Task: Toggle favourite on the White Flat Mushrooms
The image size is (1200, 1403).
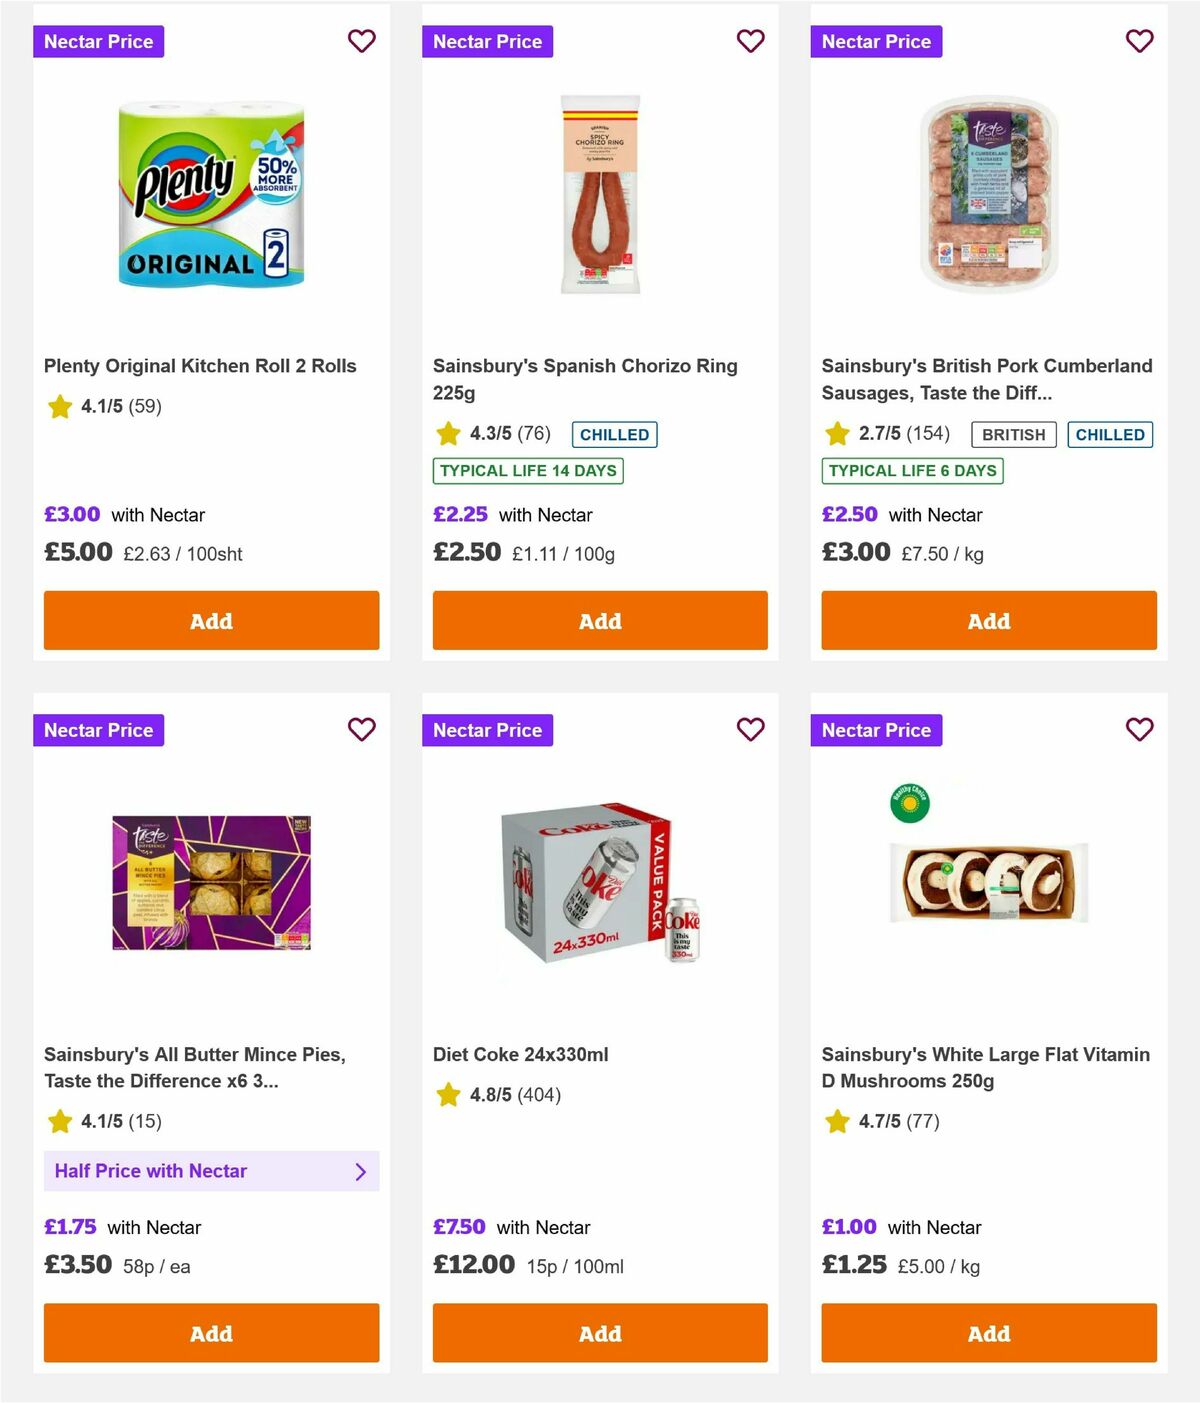Action: (1139, 730)
